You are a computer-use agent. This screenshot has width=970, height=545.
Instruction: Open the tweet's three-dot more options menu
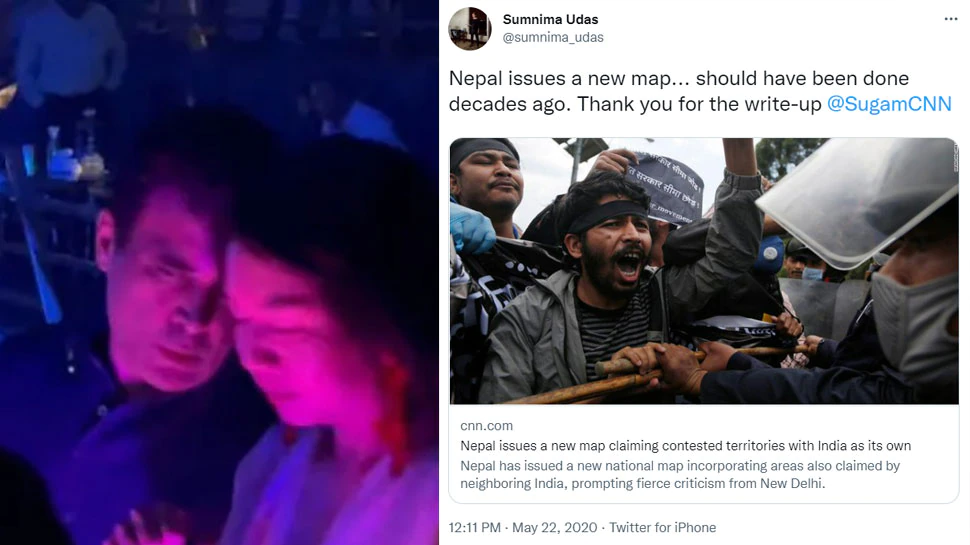pos(951,19)
